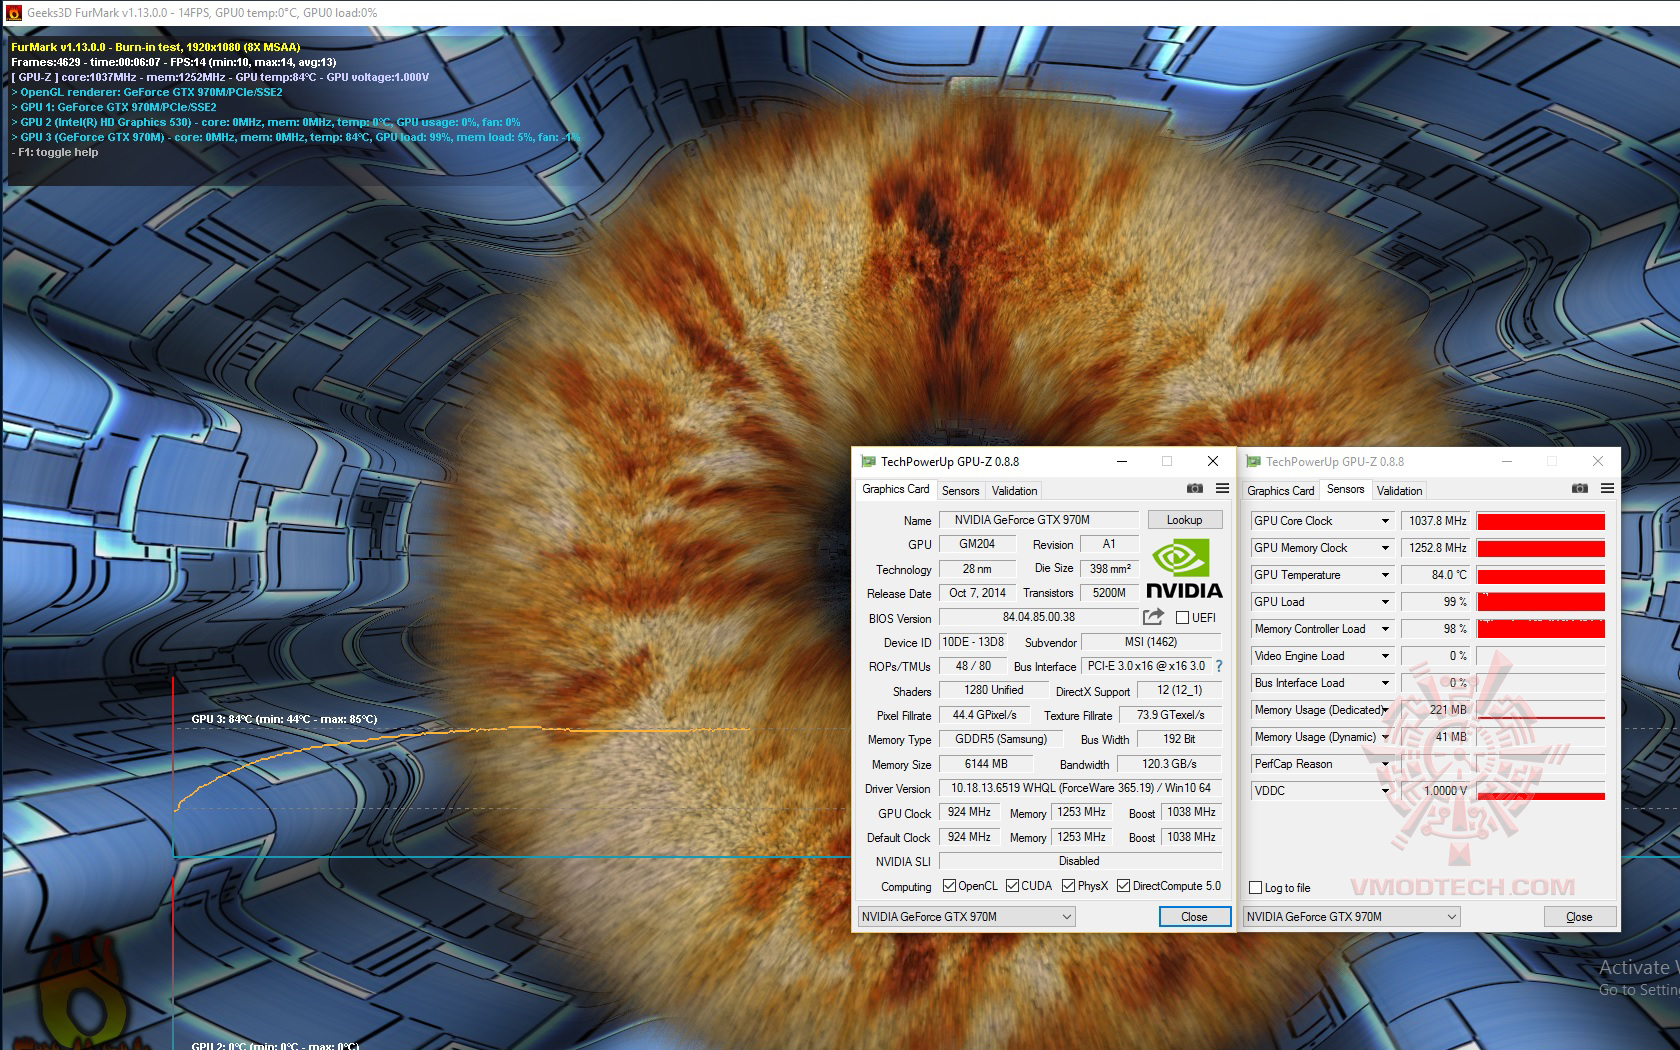Switch to Graphics Card tab in right GPU-Z window
Screen dimensions: 1680x1050
(1281, 491)
